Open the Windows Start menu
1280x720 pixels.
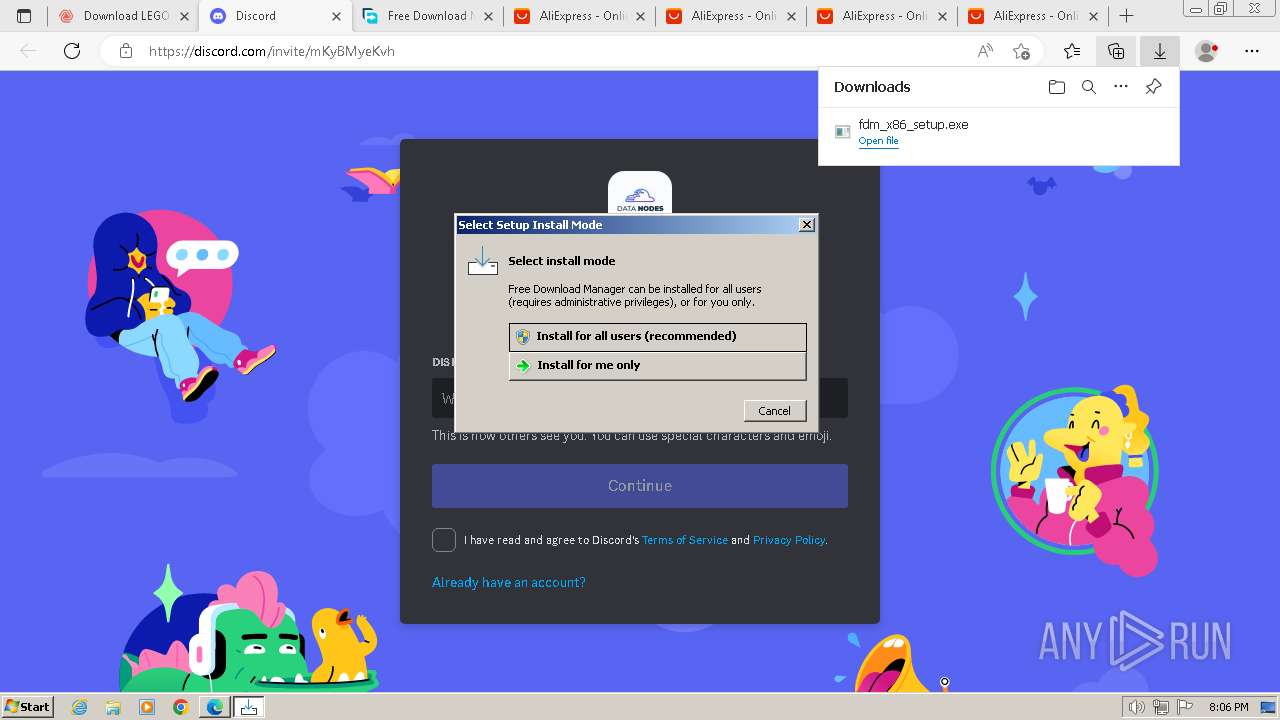tap(27, 706)
